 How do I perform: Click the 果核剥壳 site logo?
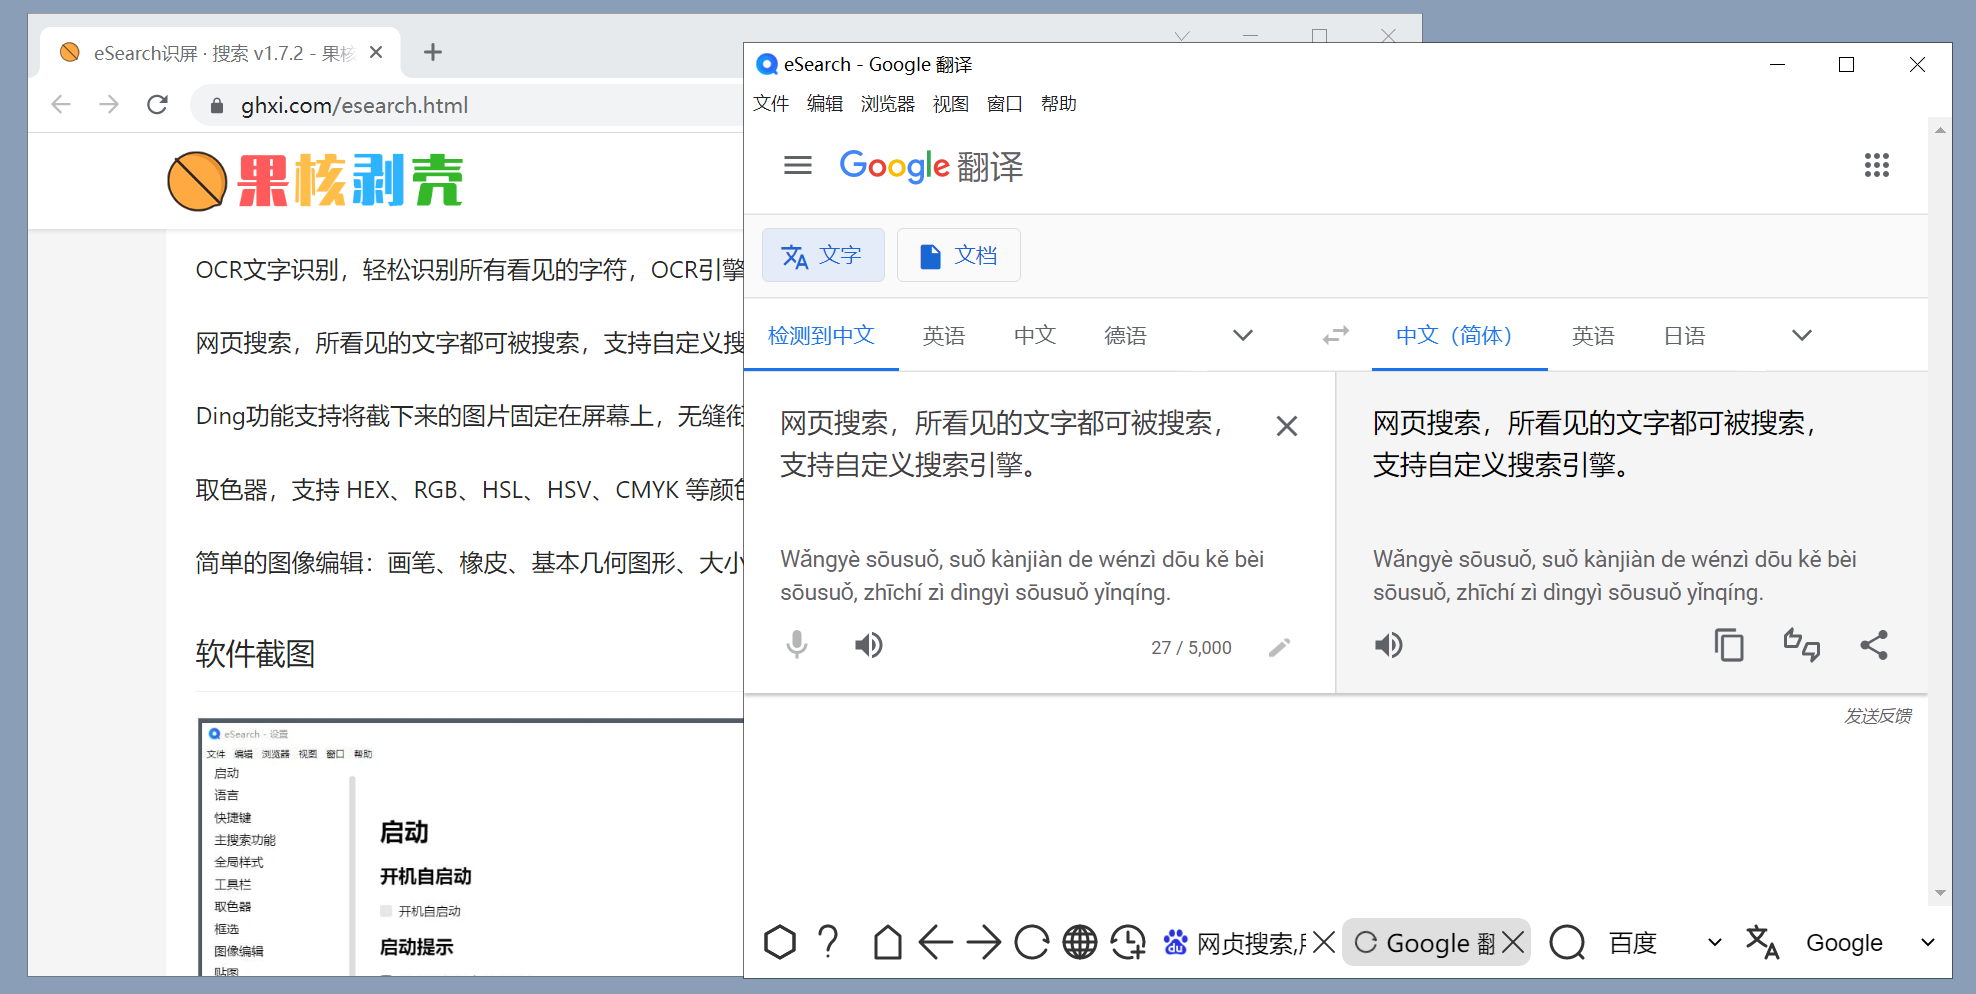click(314, 181)
